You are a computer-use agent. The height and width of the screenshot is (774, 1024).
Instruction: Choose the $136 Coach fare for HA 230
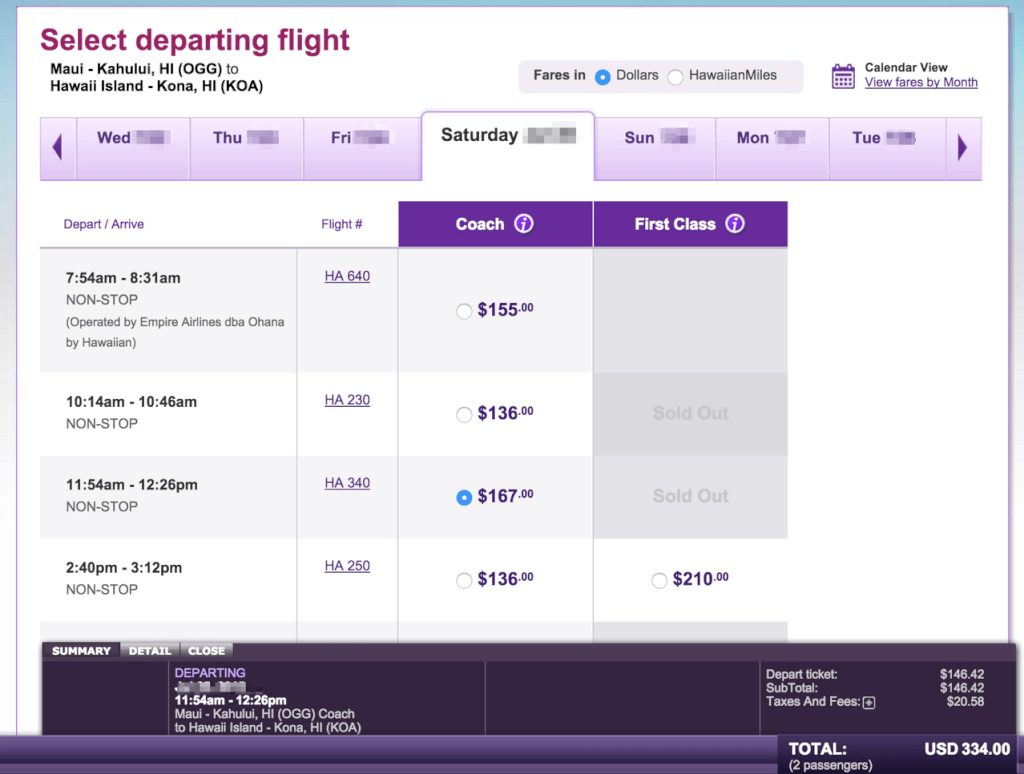[x=464, y=413]
